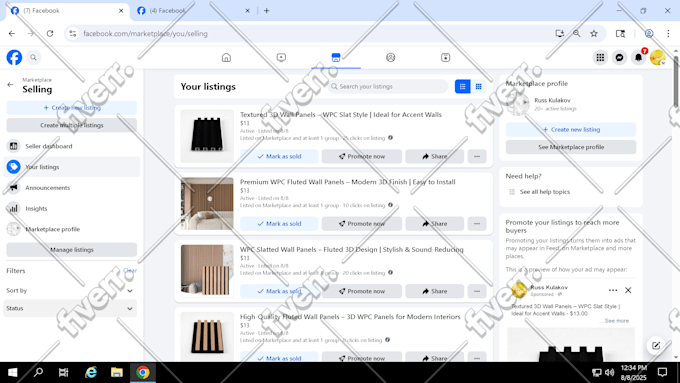Open Insights in sidebar
680x383 pixels.
pos(72,209)
